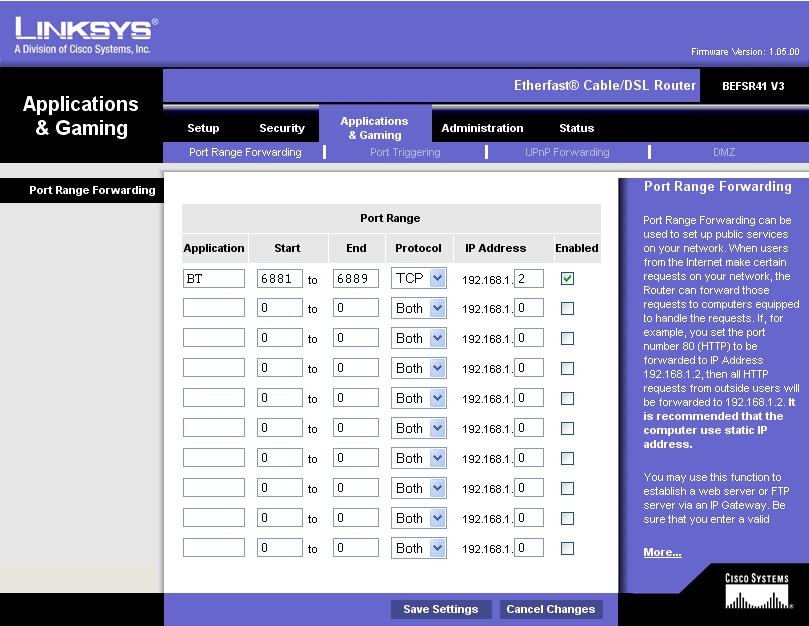Click the Protocol column header

(418, 248)
